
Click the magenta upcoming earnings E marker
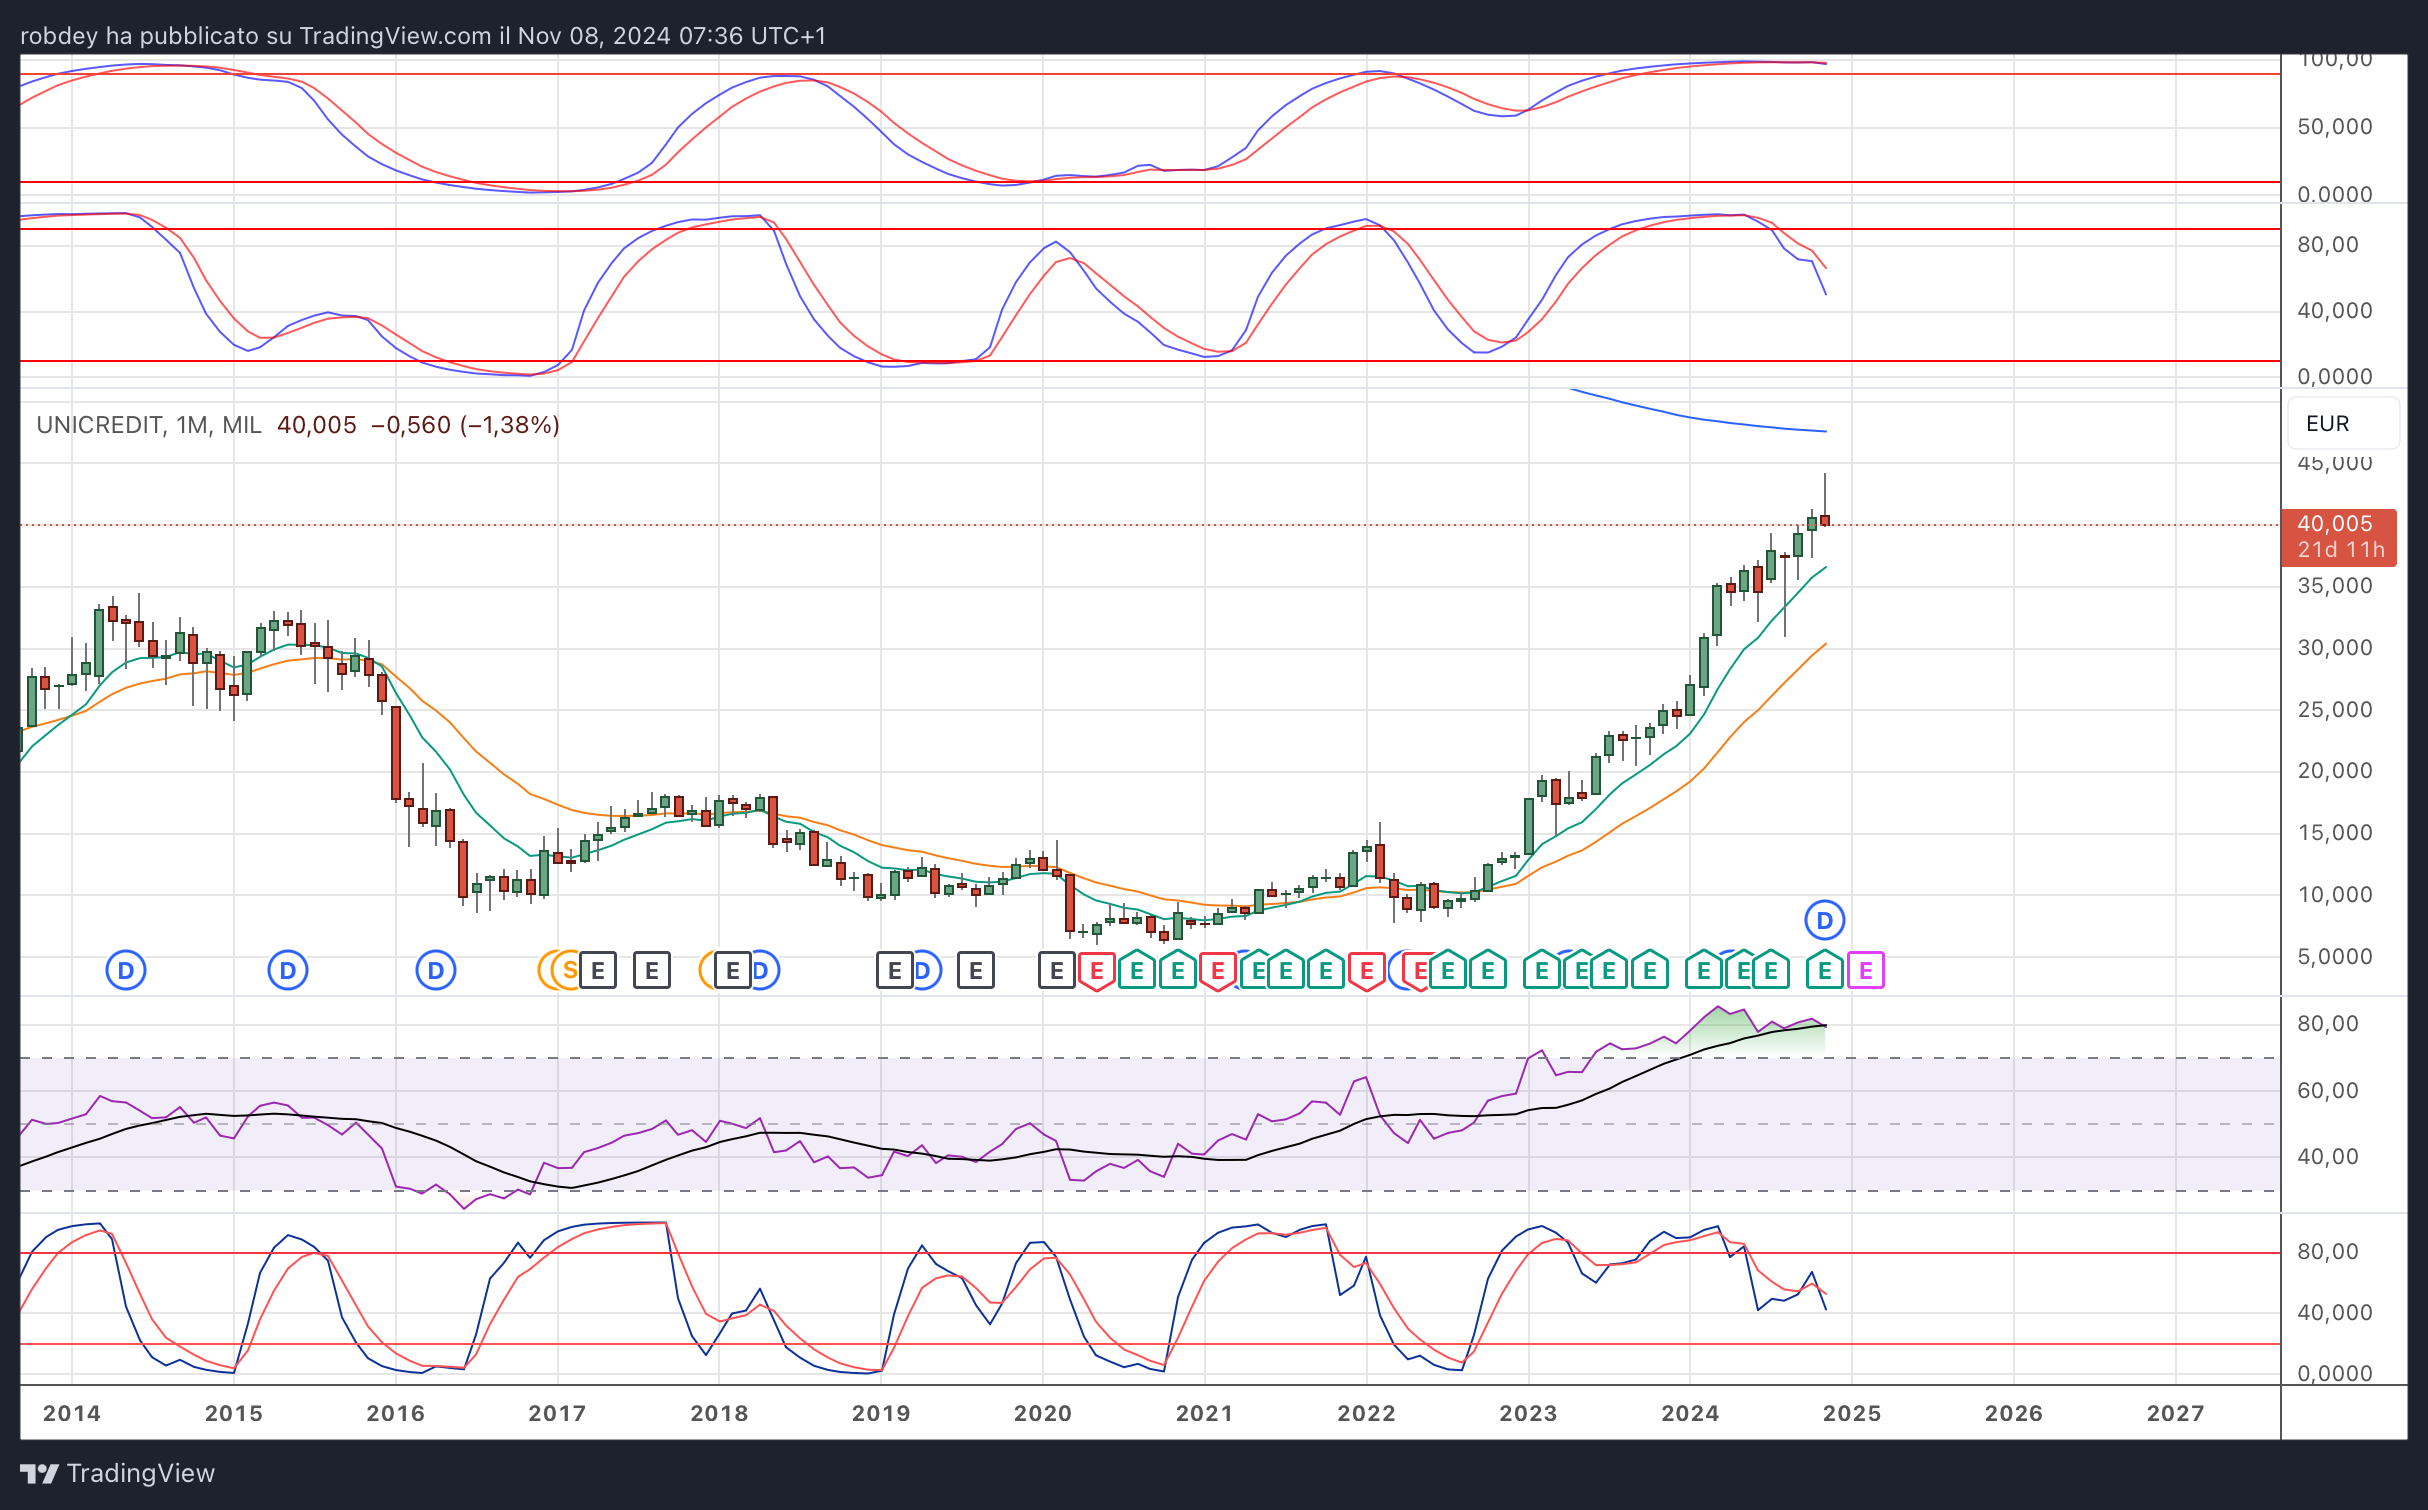coord(1866,970)
